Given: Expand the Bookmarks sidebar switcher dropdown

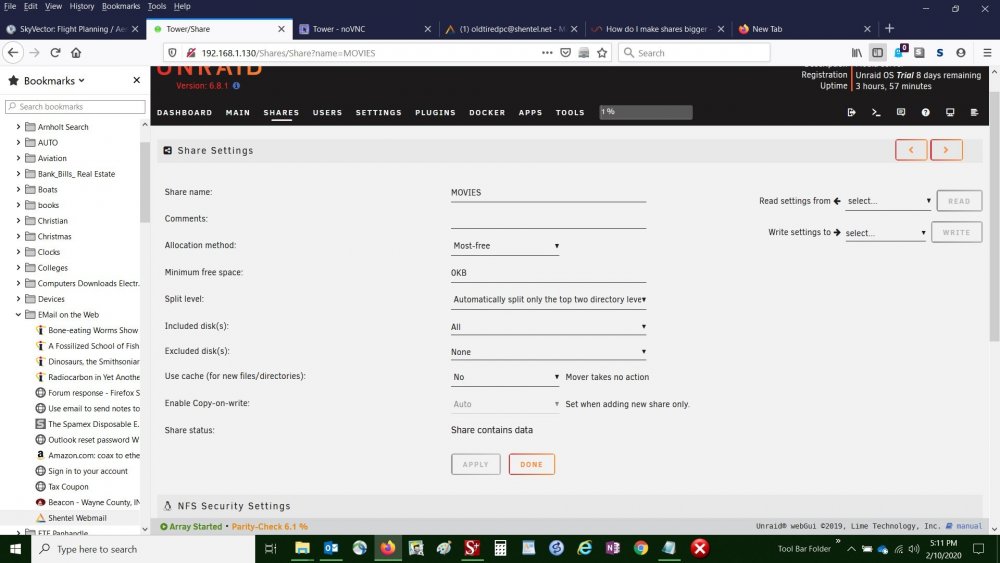Looking at the screenshot, I should [x=54, y=80].
